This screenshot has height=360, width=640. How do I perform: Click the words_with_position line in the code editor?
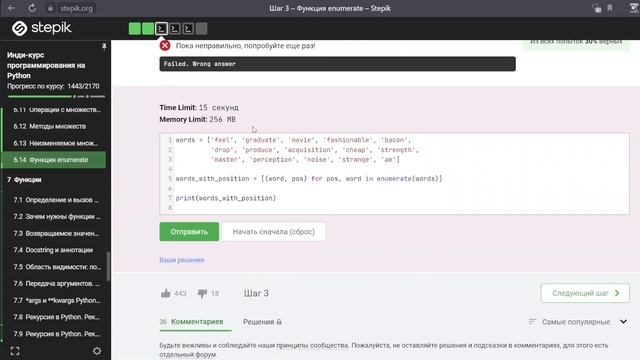pyautogui.click(x=309, y=178)
